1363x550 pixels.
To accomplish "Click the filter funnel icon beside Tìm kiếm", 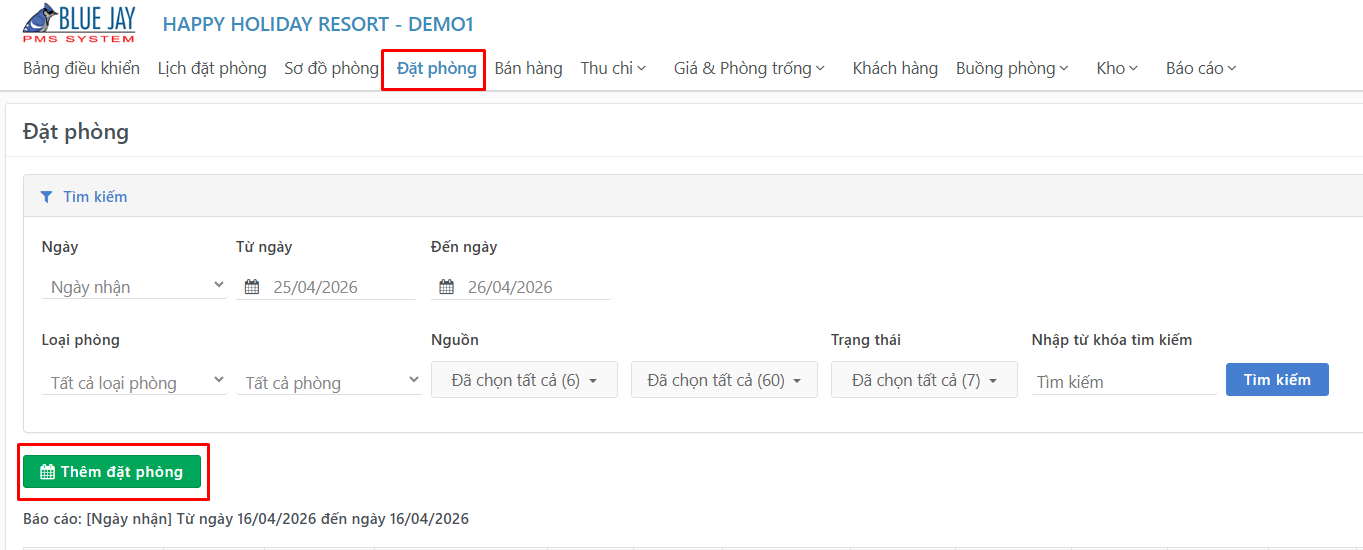I will pos(46,197).
